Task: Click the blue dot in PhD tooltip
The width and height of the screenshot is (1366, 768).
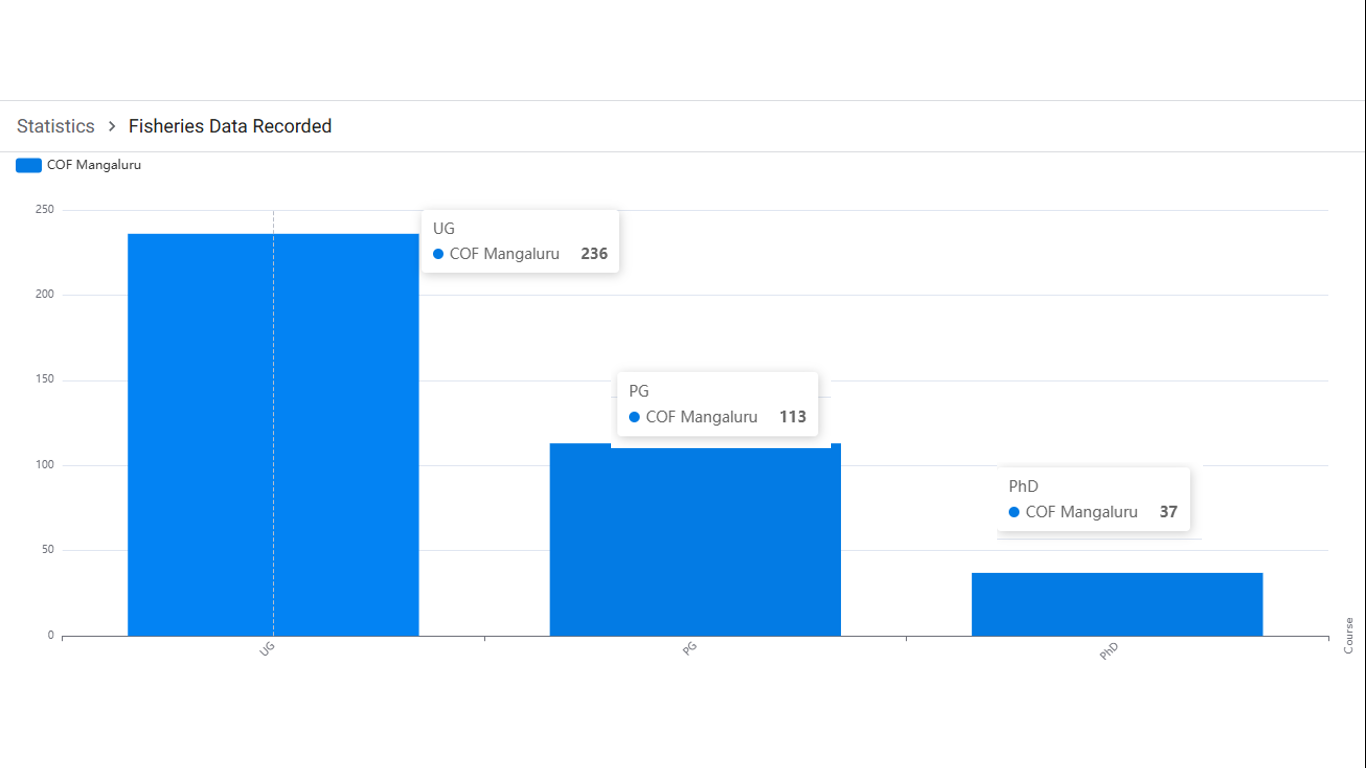Action: [1014, 512]
